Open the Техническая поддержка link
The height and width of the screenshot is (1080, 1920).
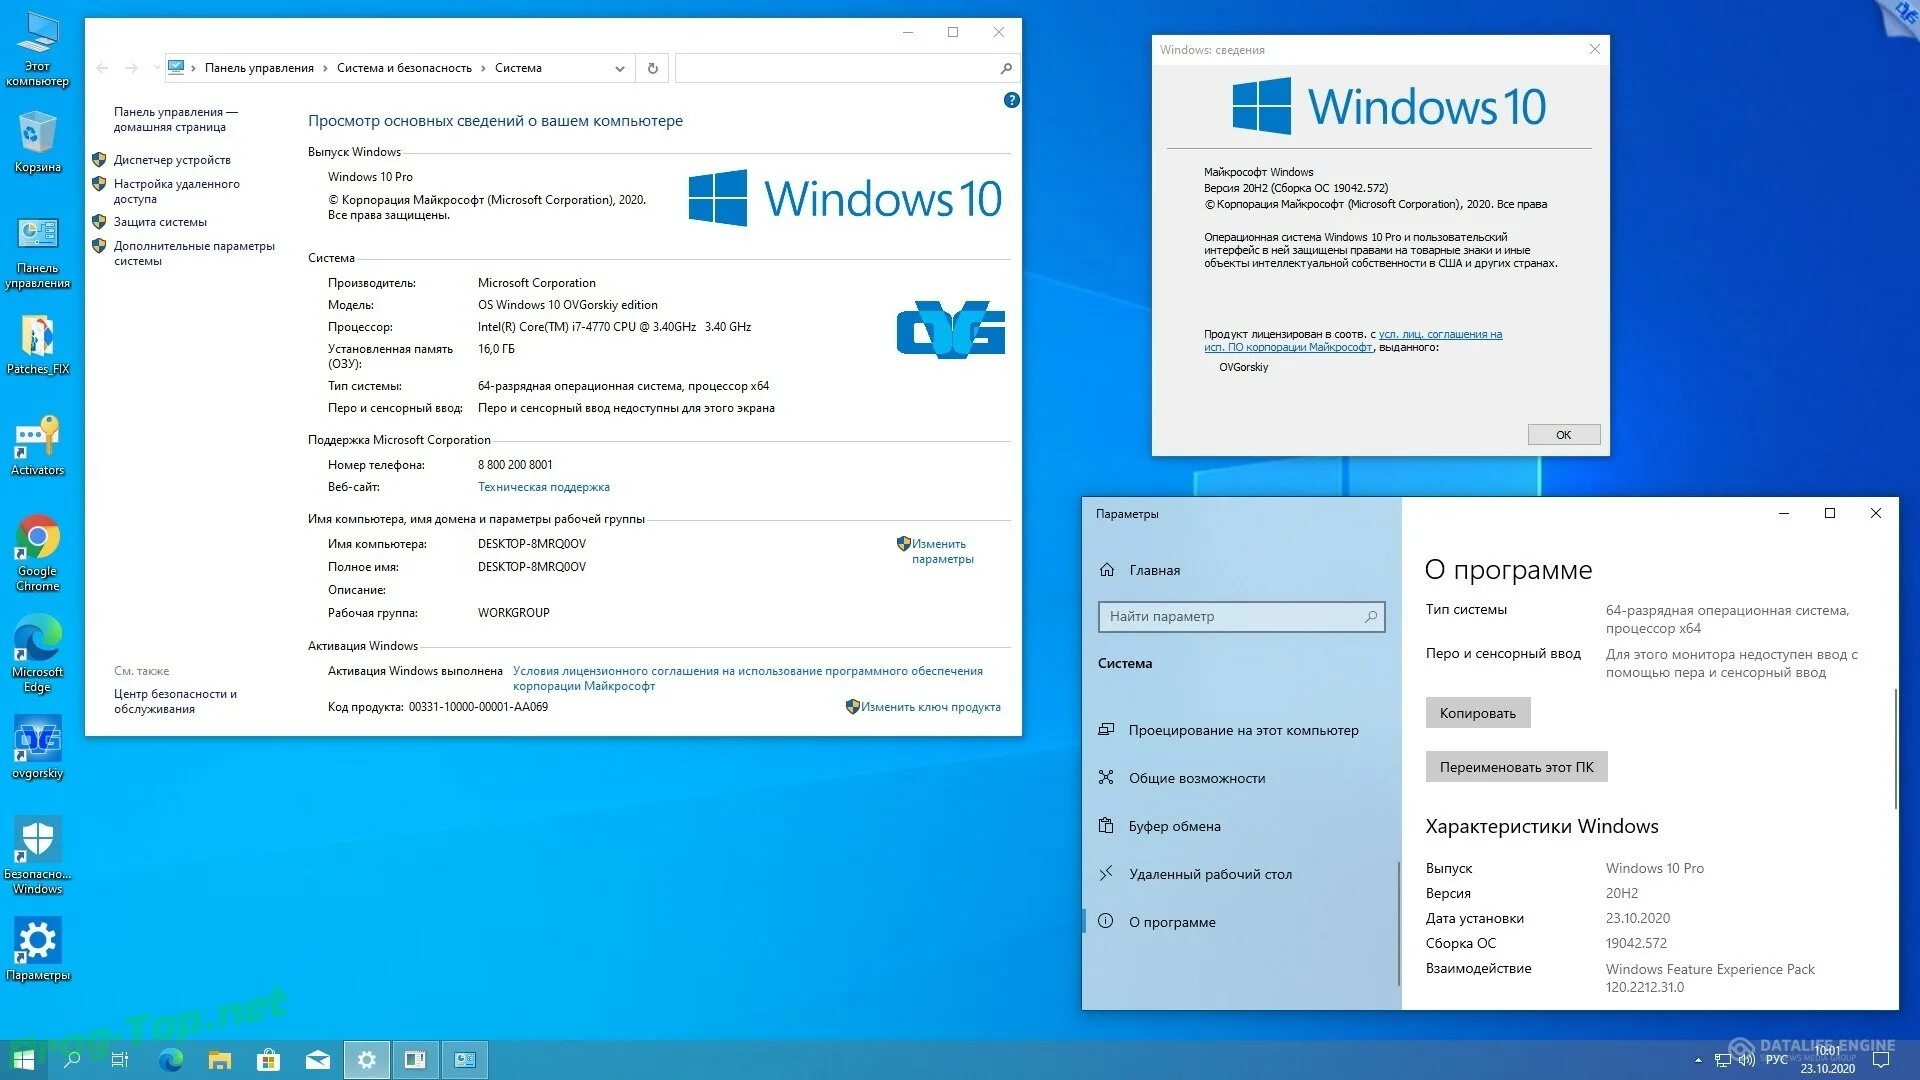click(x=543, y=487)
